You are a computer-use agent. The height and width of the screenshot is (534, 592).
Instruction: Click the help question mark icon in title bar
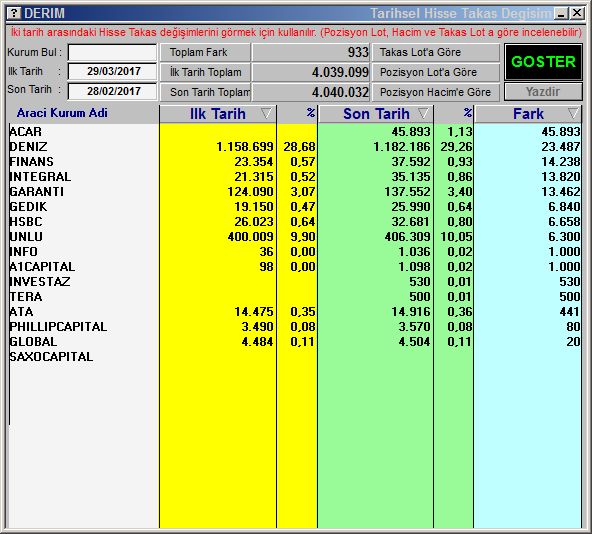pos(14,13)
